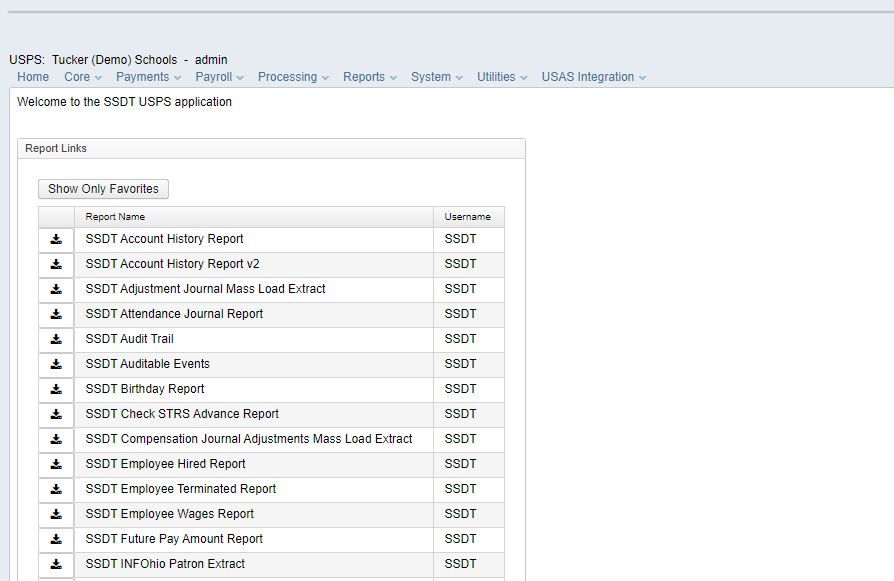Screen dimensions: 894x581
Task: Select the 'SSDT Auditable Events' entry
Action: (148, 364)
